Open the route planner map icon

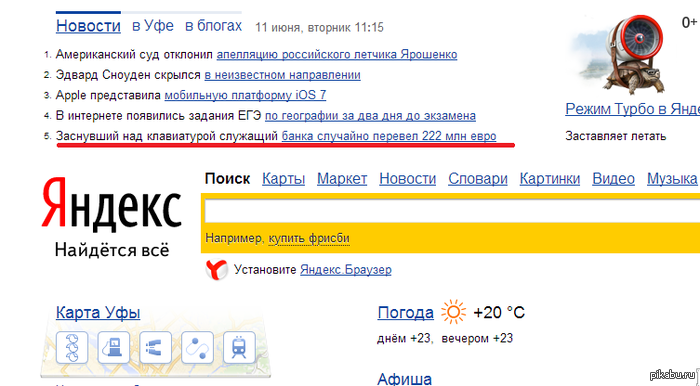click(x=197, y=347)
